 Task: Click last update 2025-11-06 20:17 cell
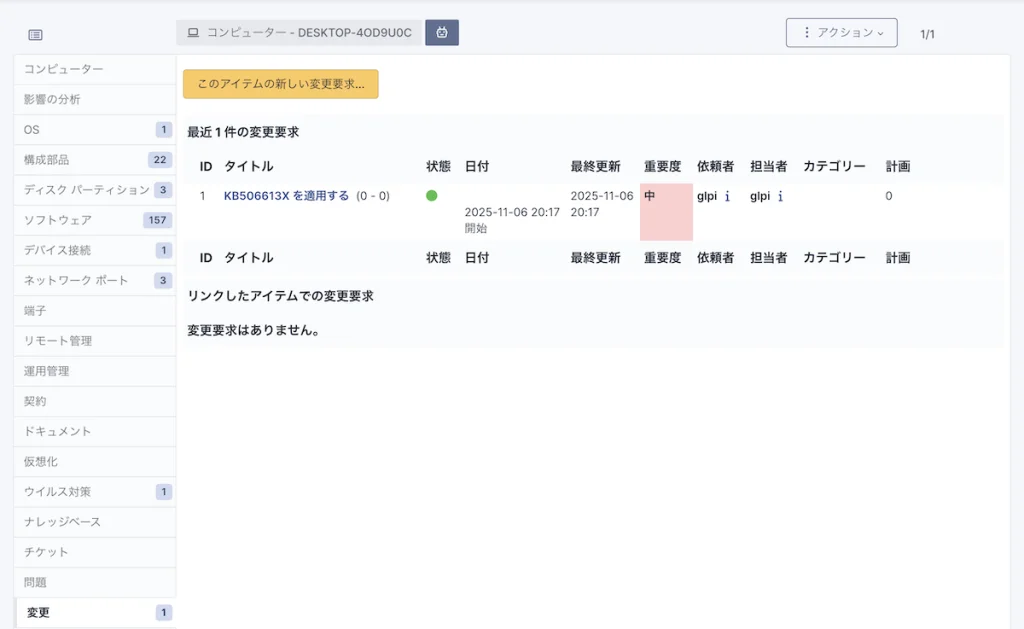[601, 204]
